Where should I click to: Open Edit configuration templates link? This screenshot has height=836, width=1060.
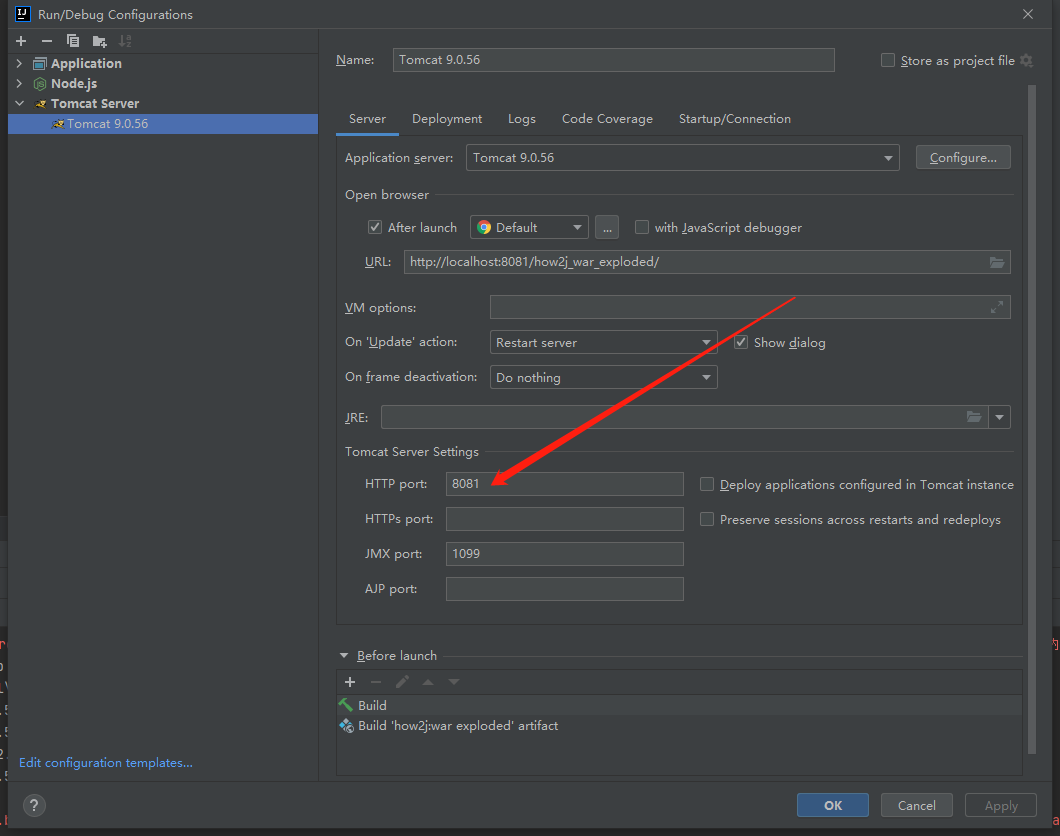coord(106,763)
